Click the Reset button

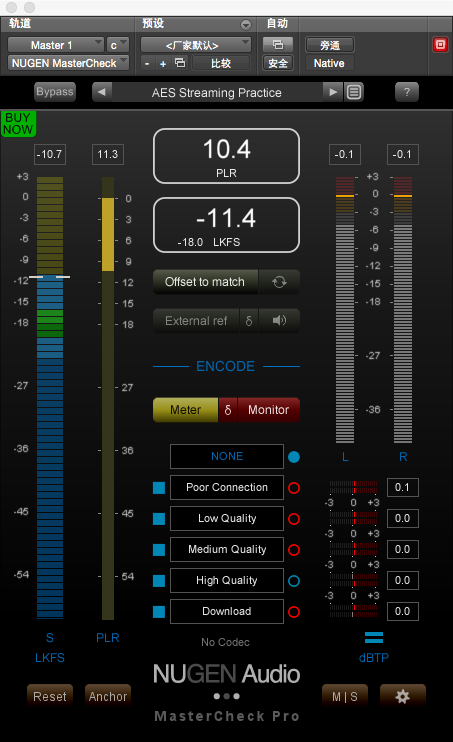(x=50, y=696)
